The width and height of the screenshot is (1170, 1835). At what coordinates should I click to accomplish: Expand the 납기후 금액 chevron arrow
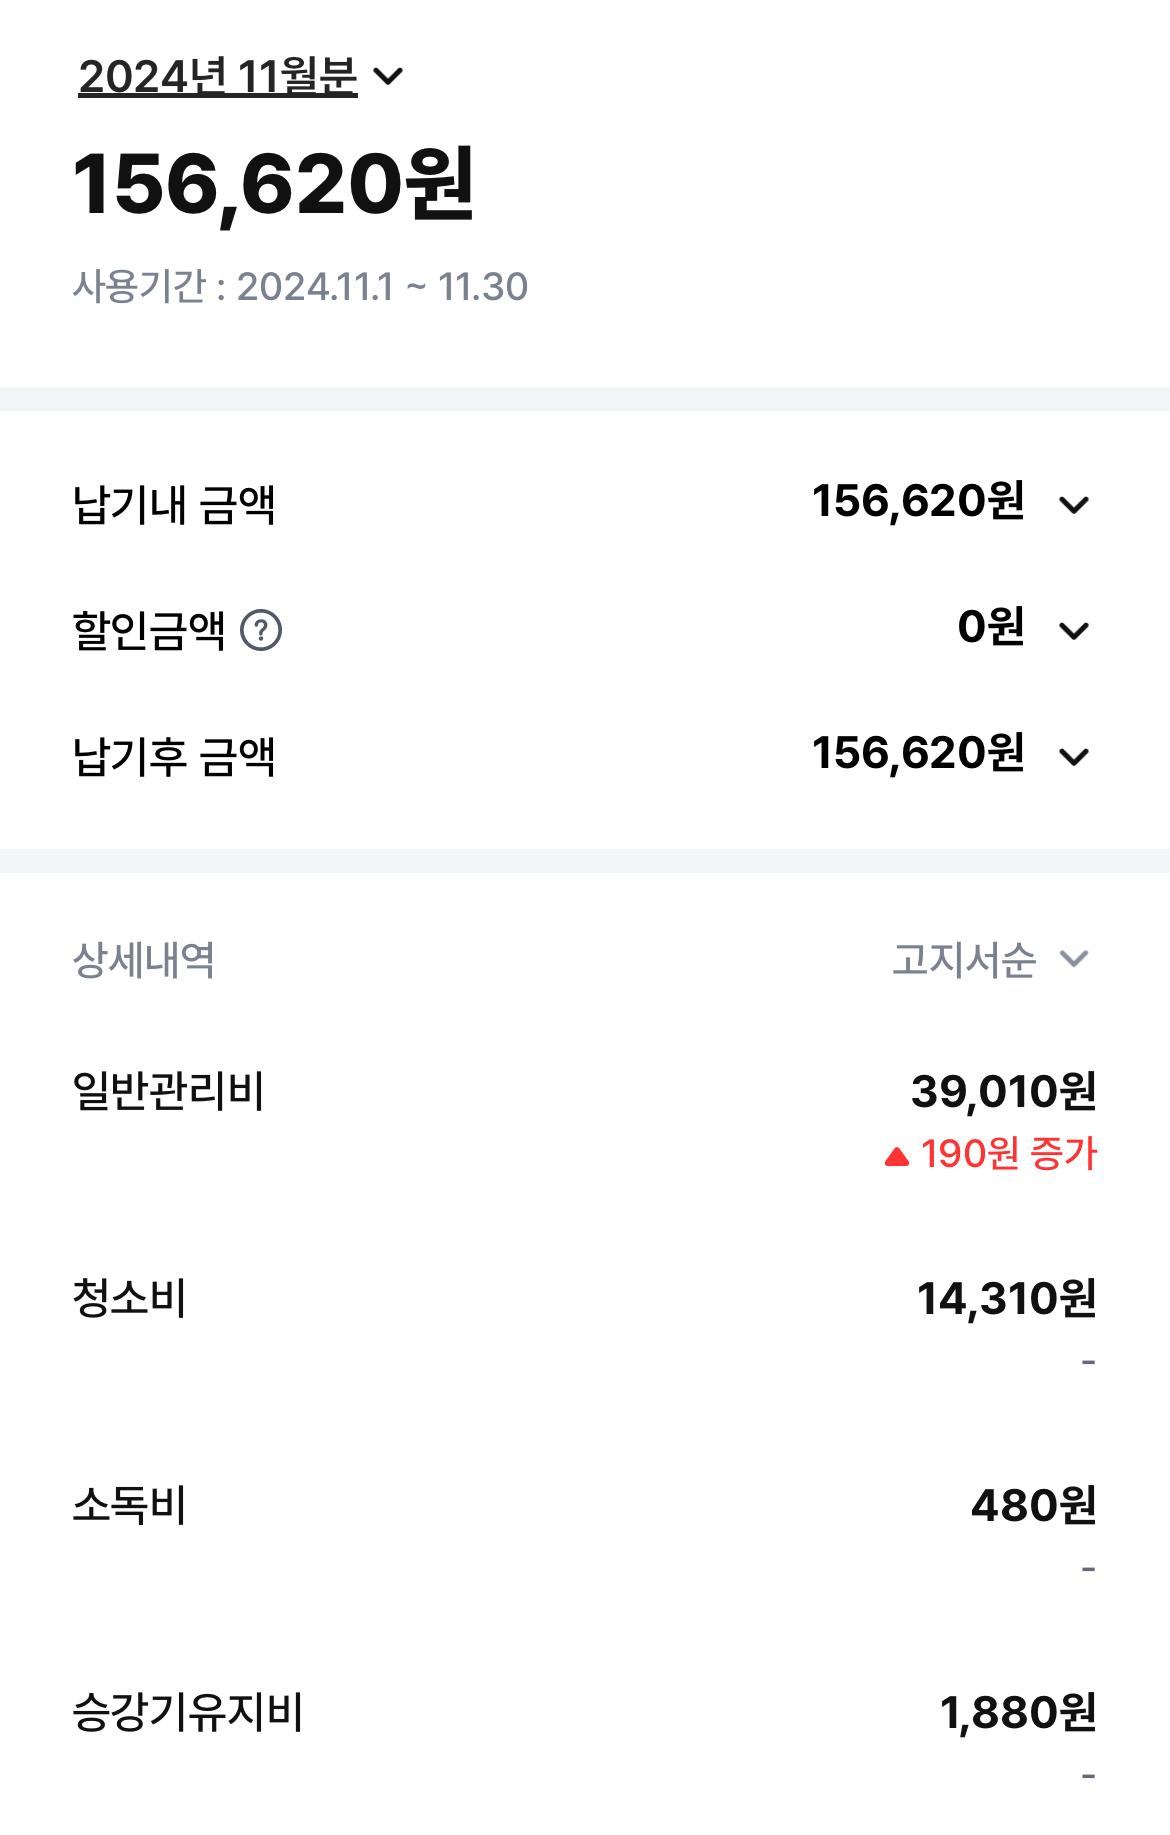(x=1074, y=757)
